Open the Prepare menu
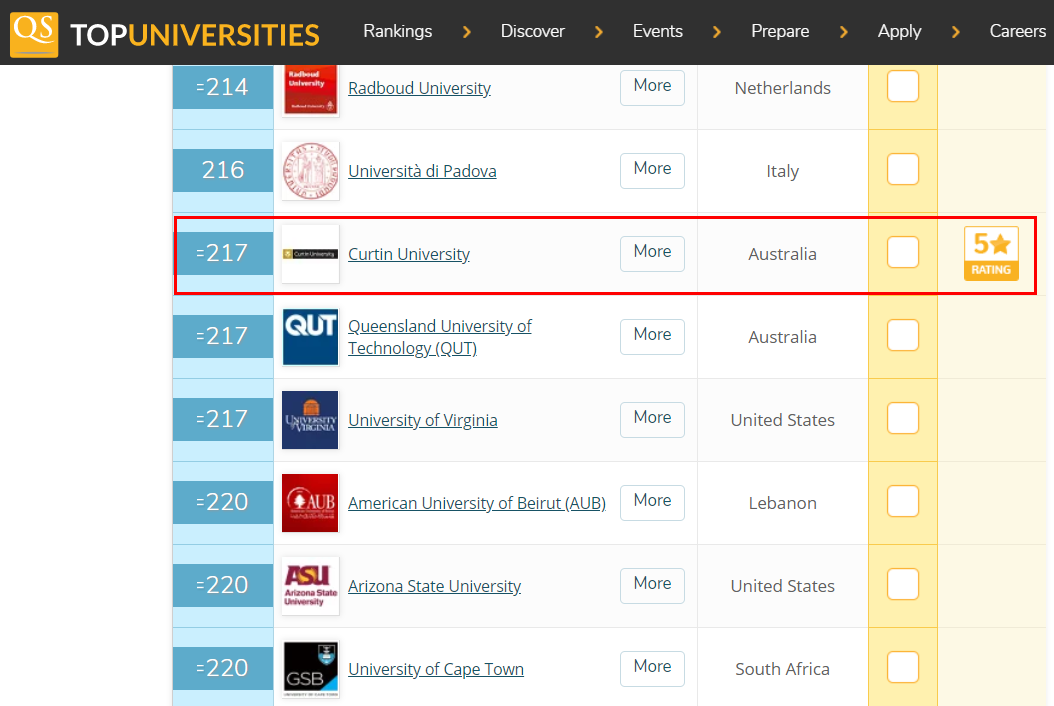The height and width of the screenshot is (706, 1054). pyautogui.click(x=780, y=31)
